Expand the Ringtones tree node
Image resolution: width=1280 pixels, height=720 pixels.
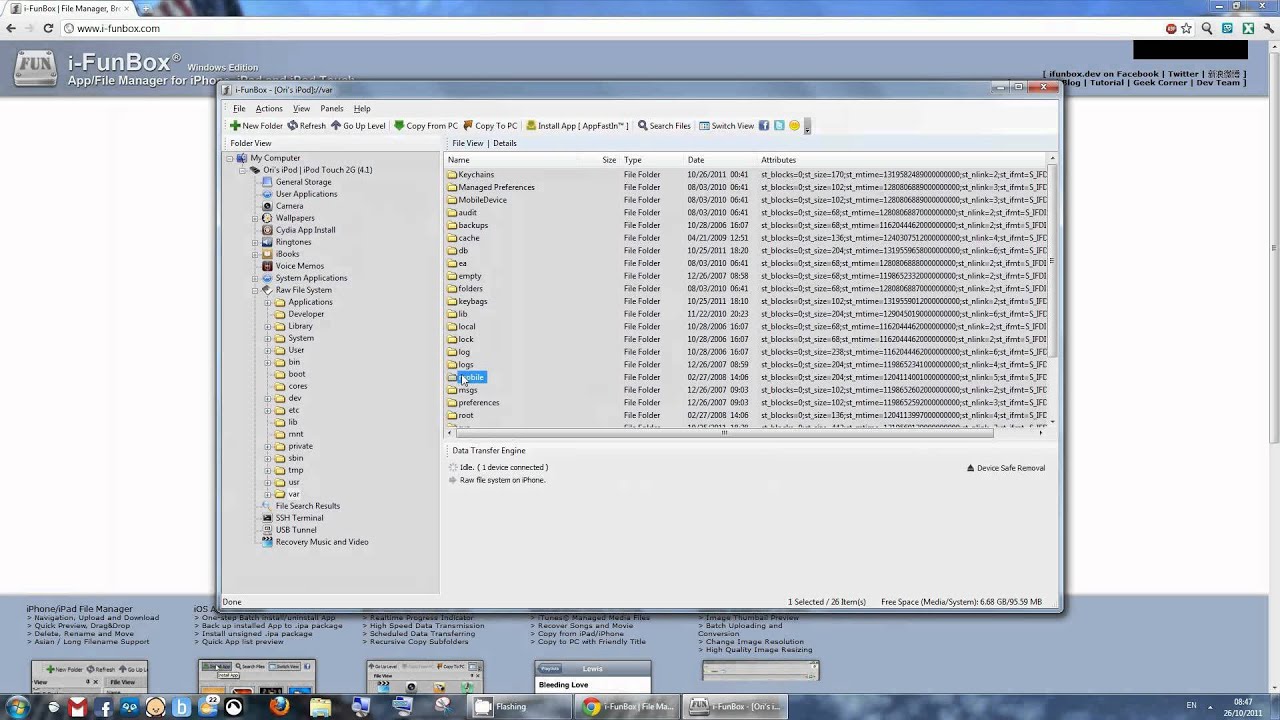[255, 242]
